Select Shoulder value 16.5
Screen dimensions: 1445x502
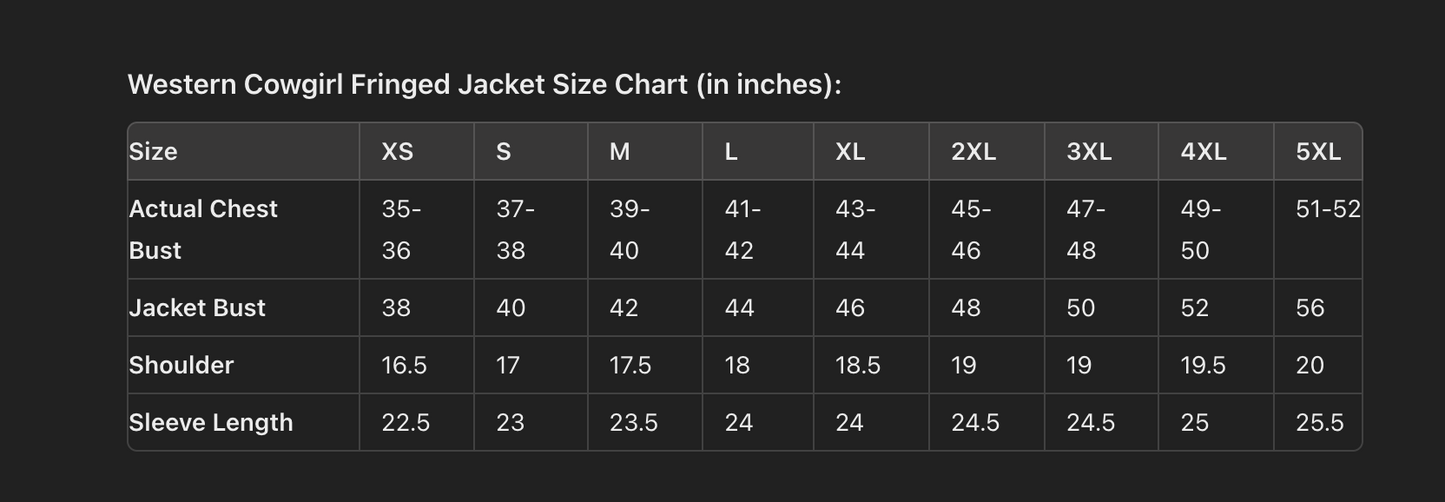pos(404,366)
